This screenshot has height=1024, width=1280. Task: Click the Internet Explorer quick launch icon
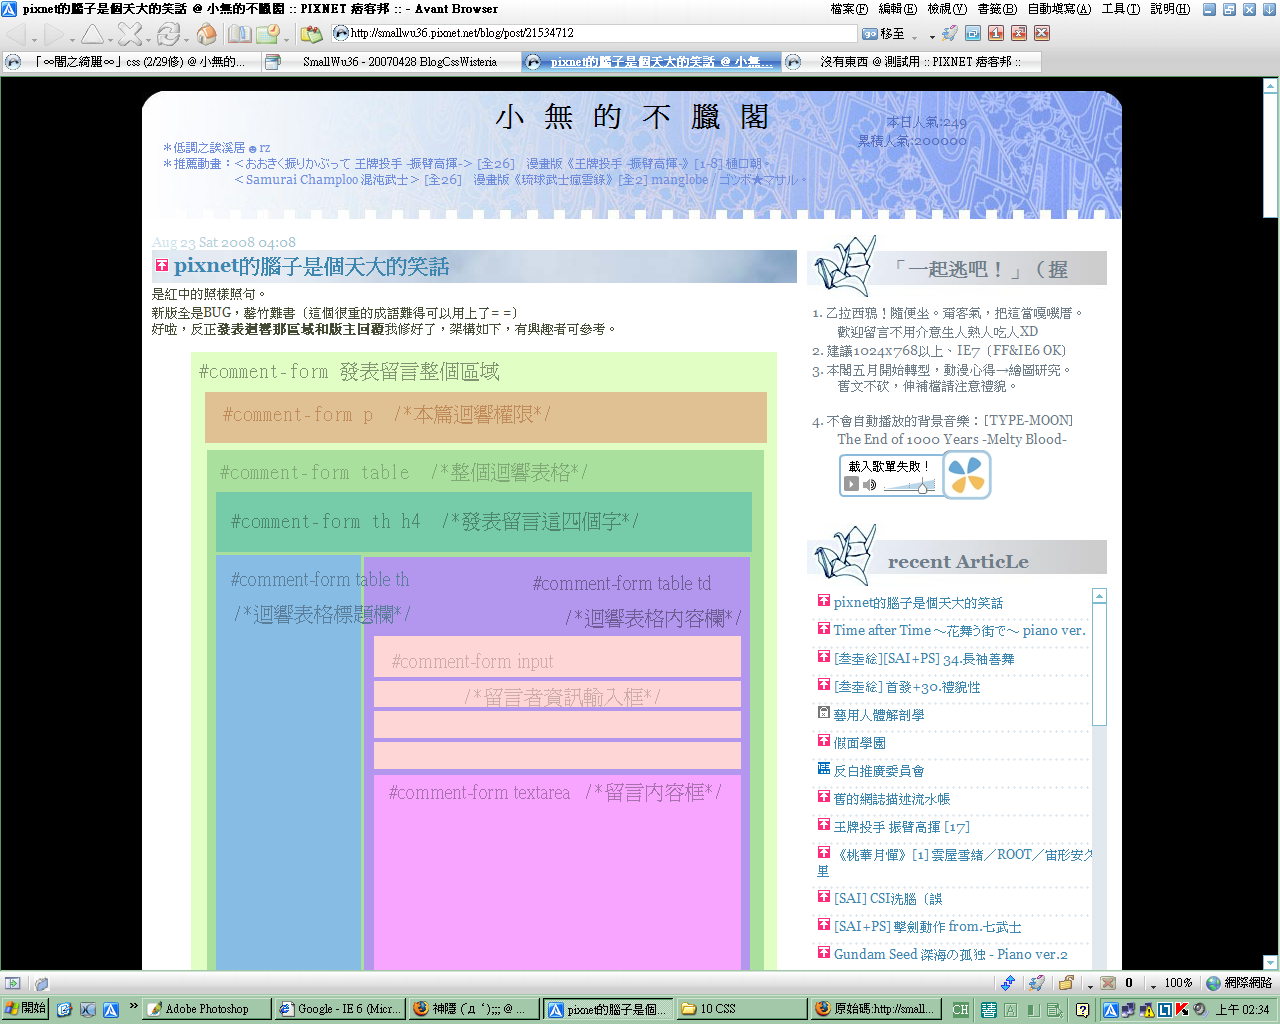[65, 1009]
